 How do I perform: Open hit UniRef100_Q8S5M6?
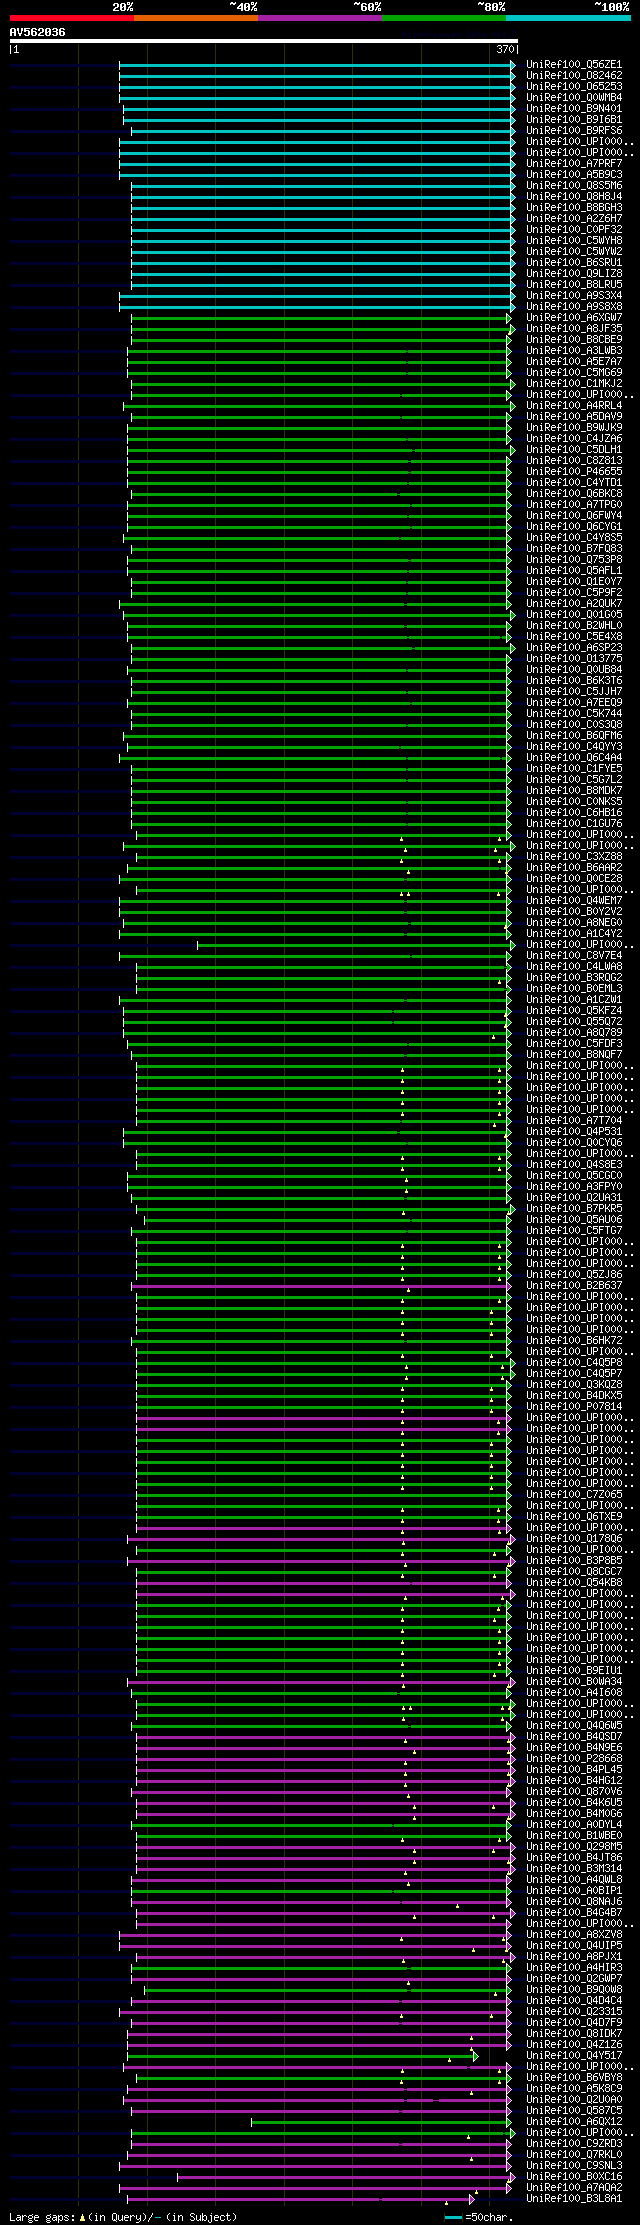574,186
